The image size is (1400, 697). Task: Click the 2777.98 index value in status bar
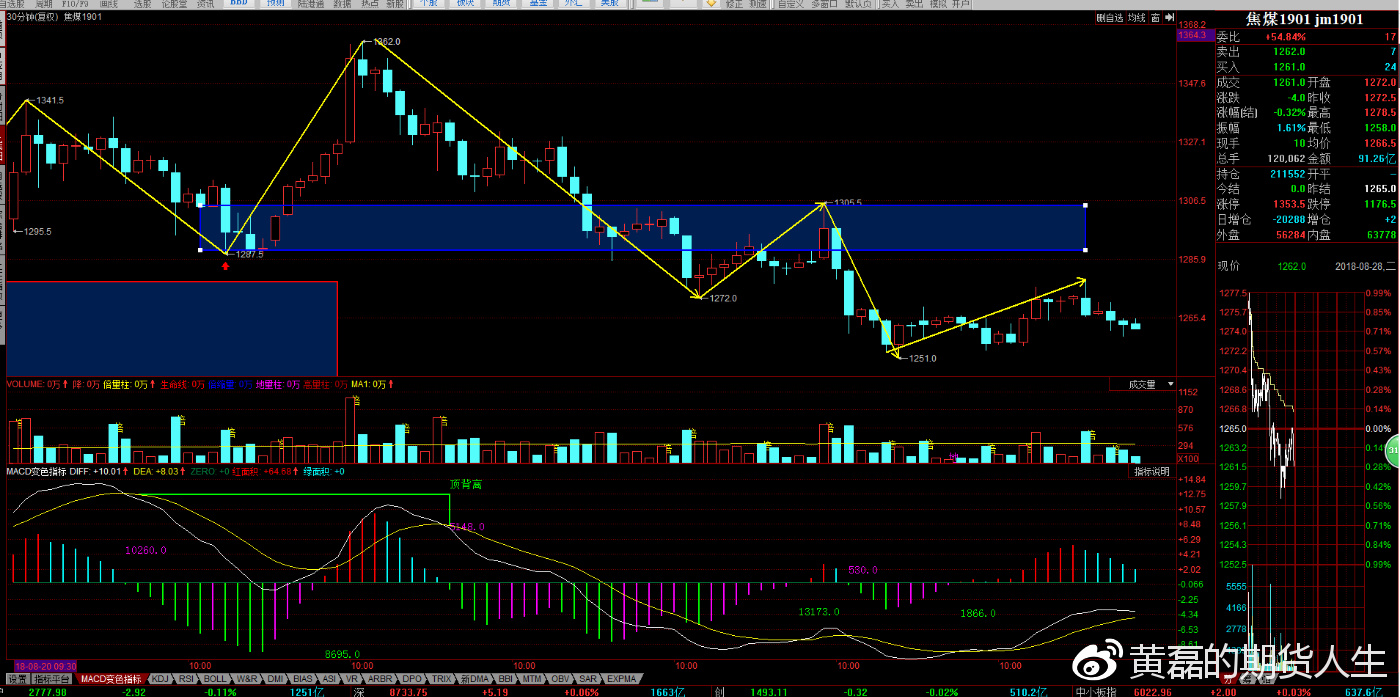point(47,691)
